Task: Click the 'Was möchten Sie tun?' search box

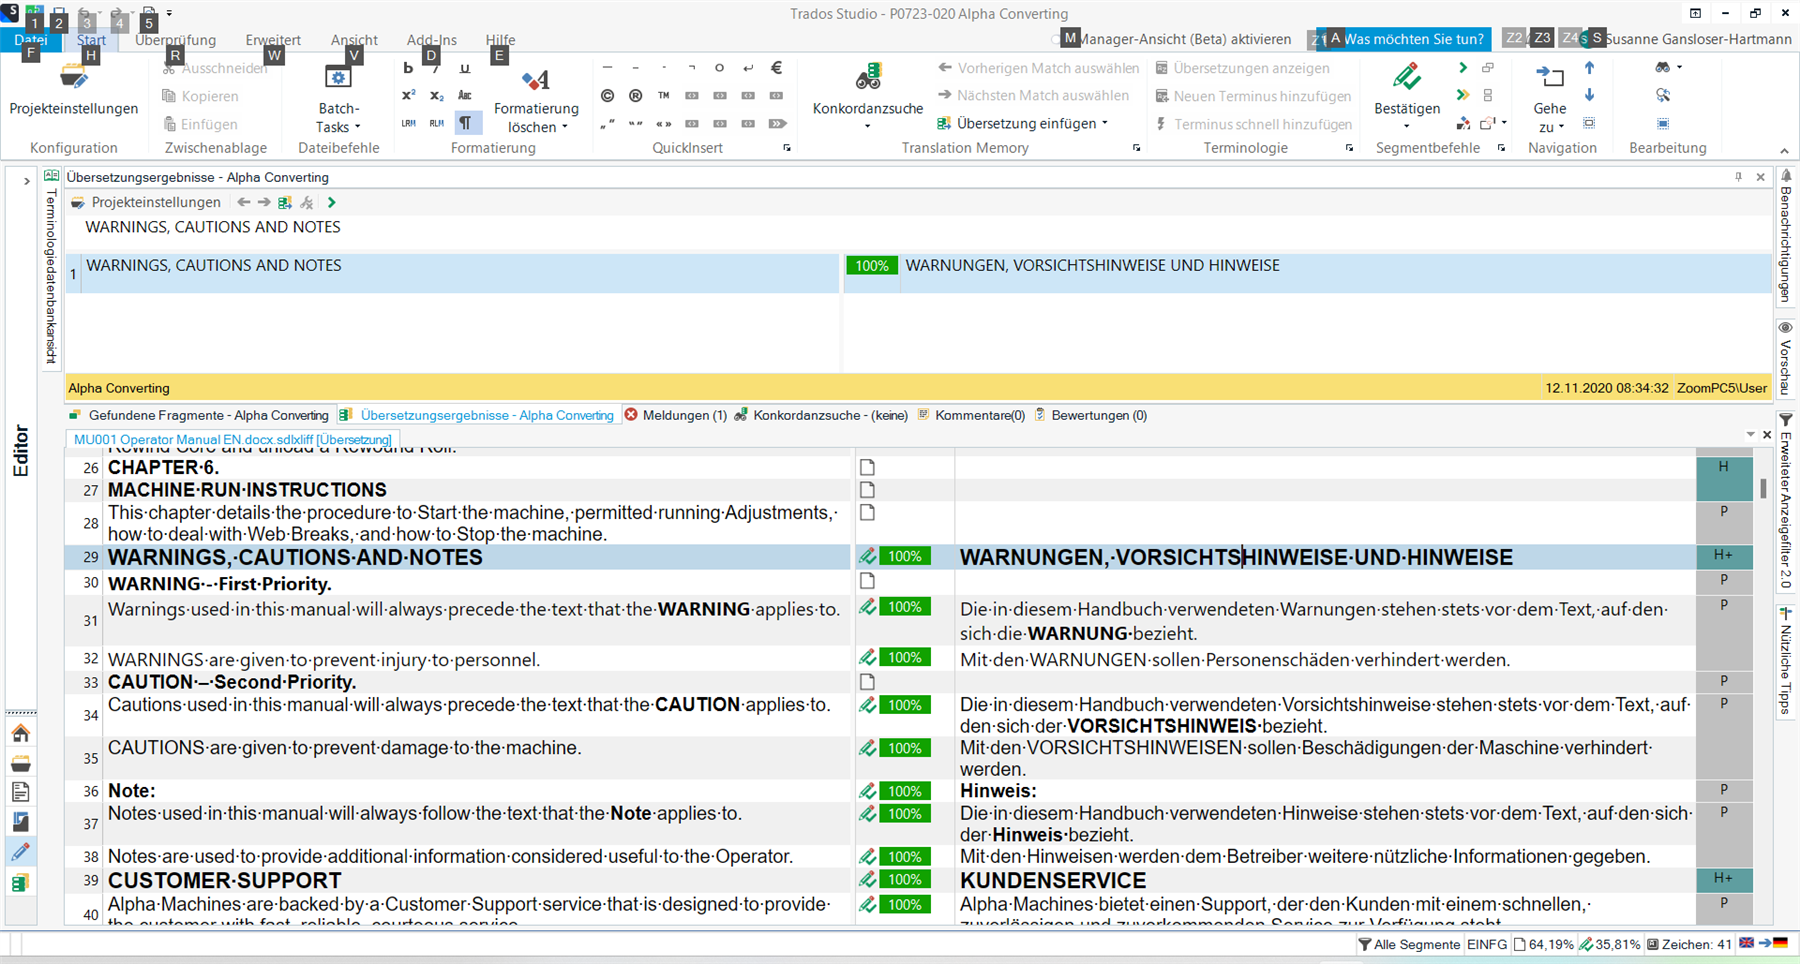Action: [x=1404, y=39]
